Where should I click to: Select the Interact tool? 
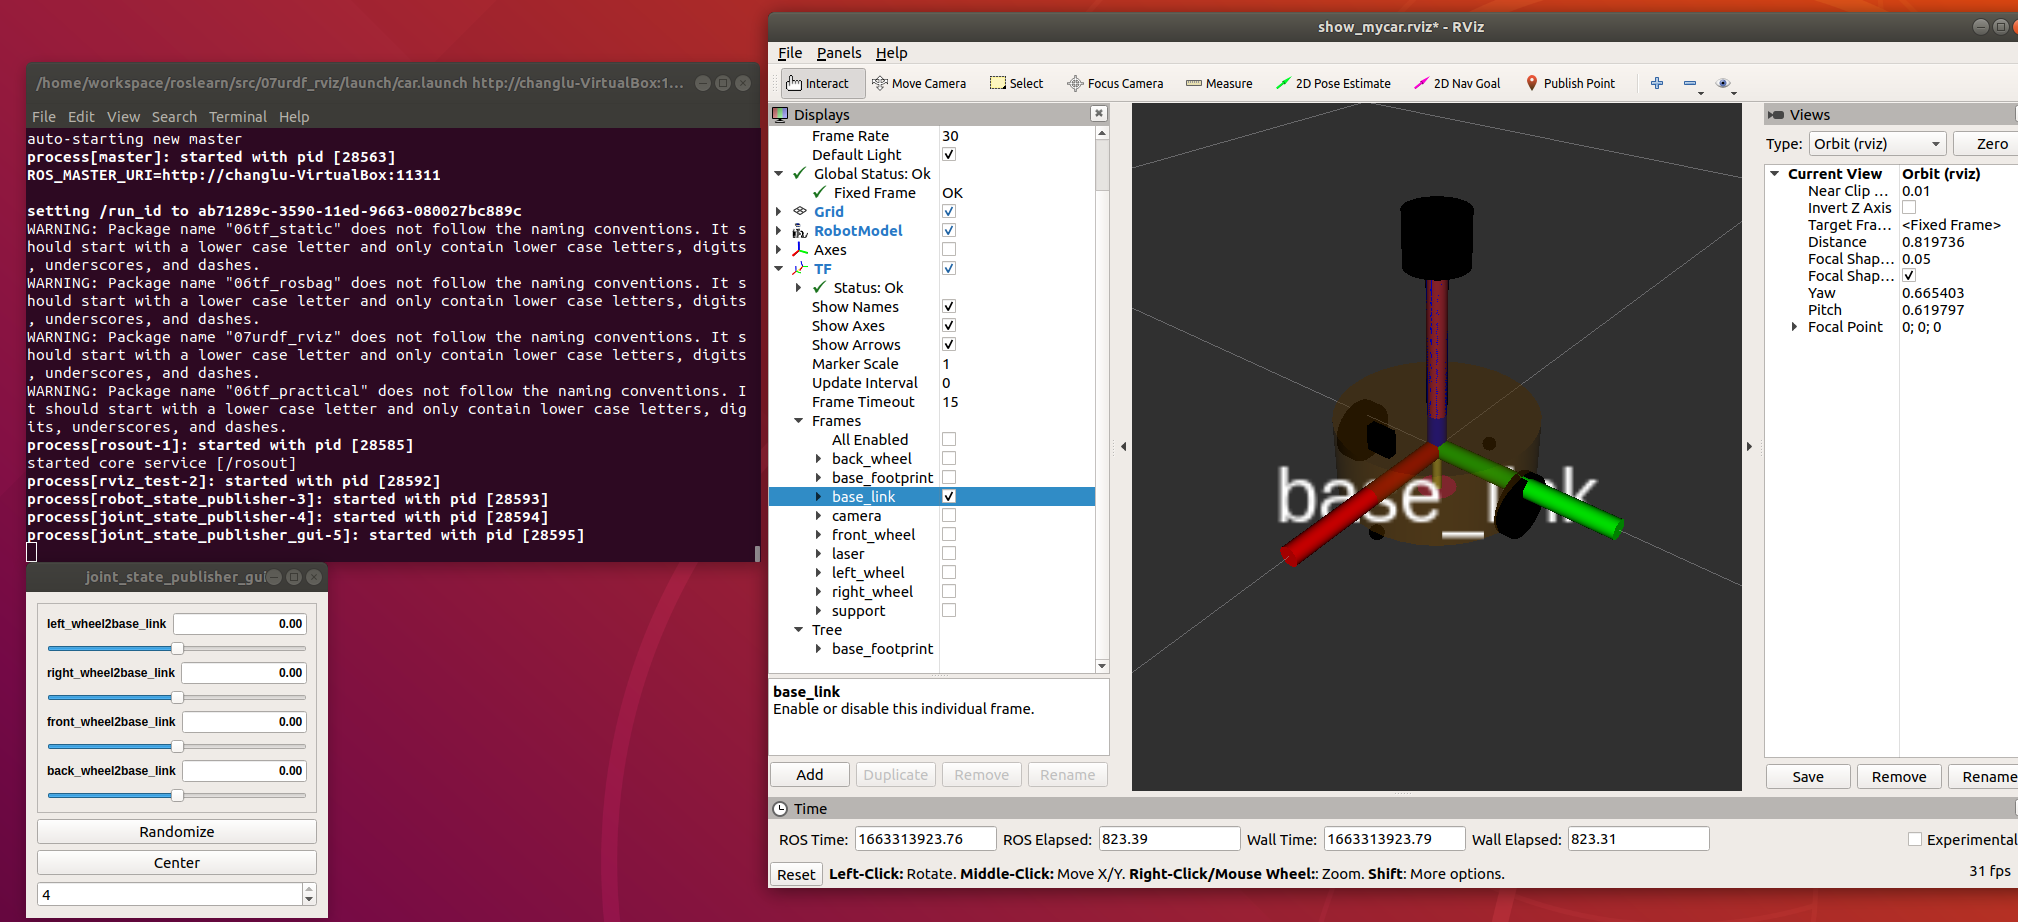[817, 84]
